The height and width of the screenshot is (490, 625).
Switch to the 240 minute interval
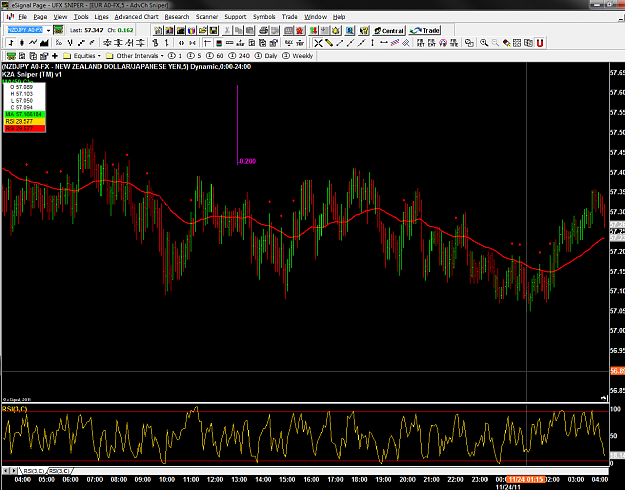pos(240,56)
